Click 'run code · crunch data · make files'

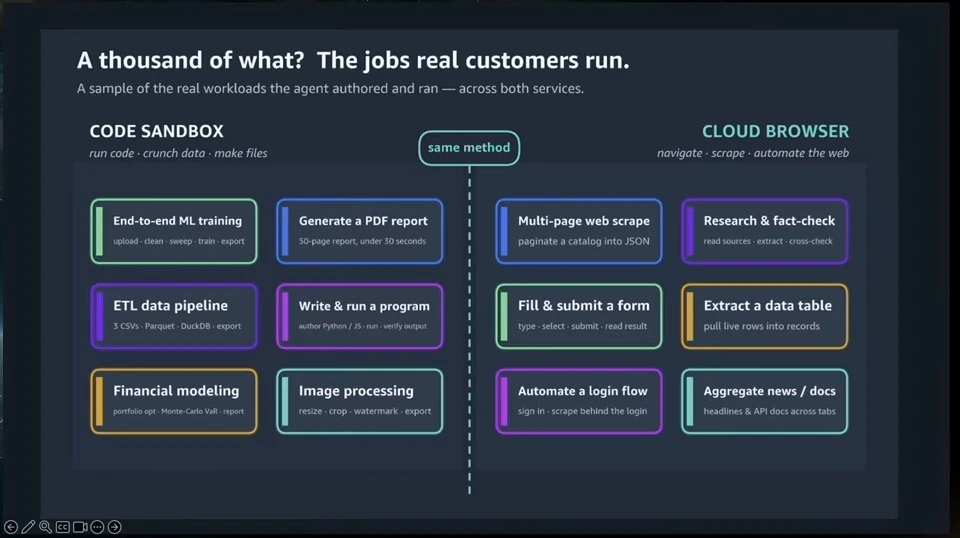coord(178,153)
